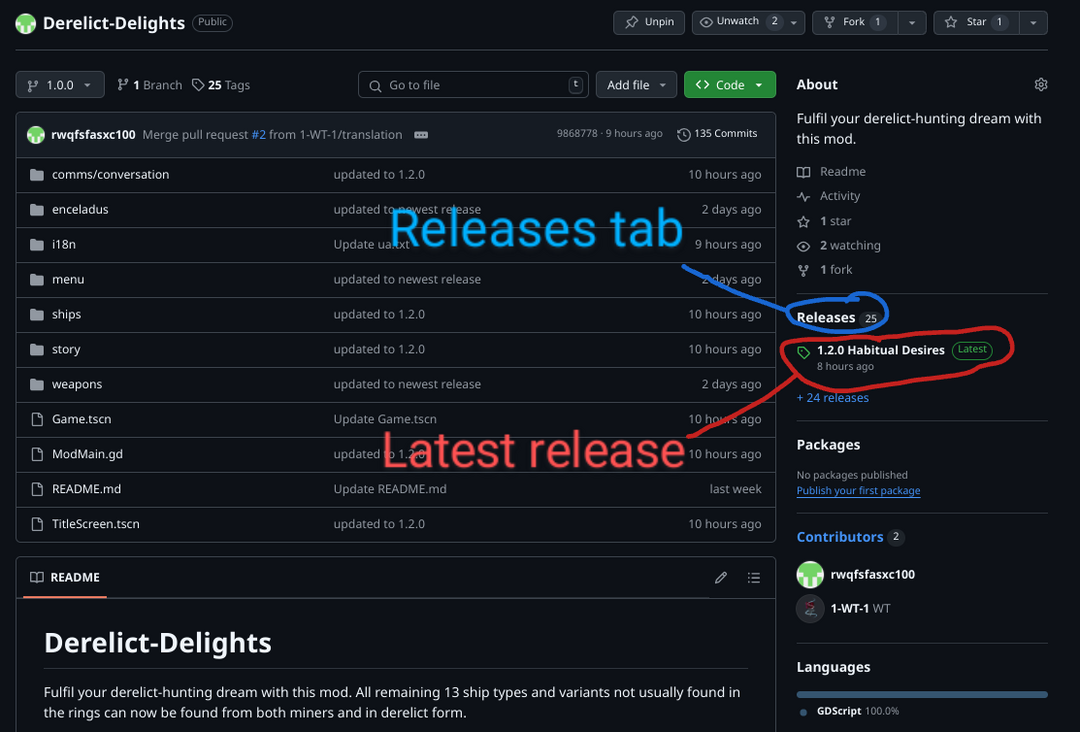Viewport: 1080px width, 732px height.
Task: Open the 135 Commits history
Action: click(x=717, y=134)
